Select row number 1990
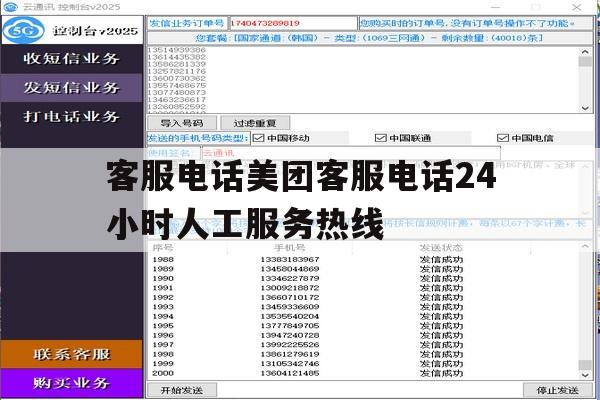The width and height of the screenshot is (600, 400). coord(163,278)
